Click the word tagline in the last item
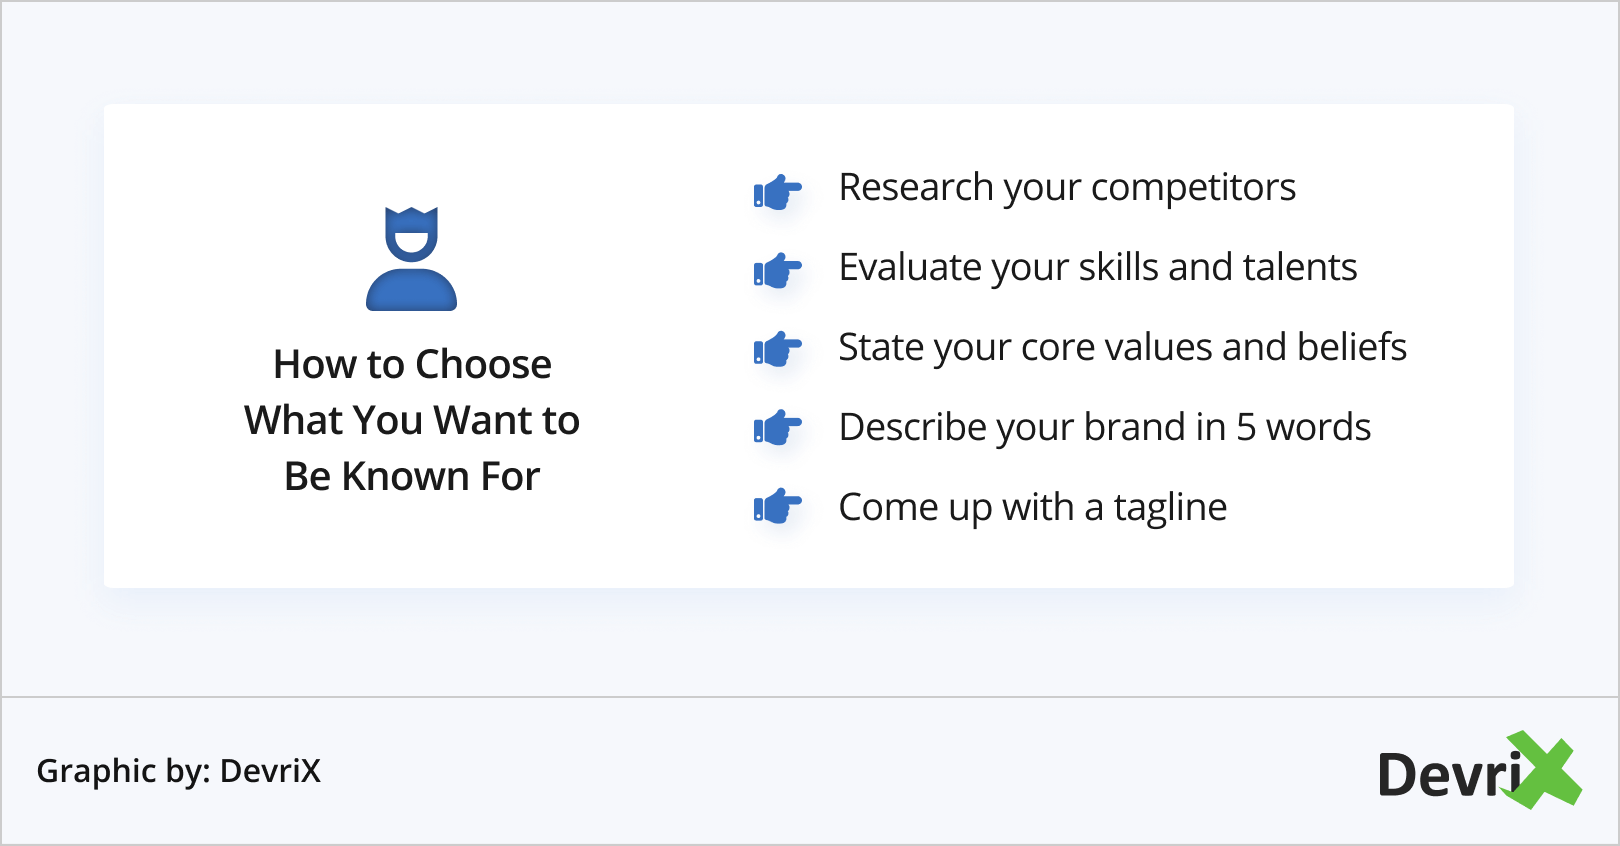The width and height of the screenshot is (1620, 846). (x=1170, y=508)
